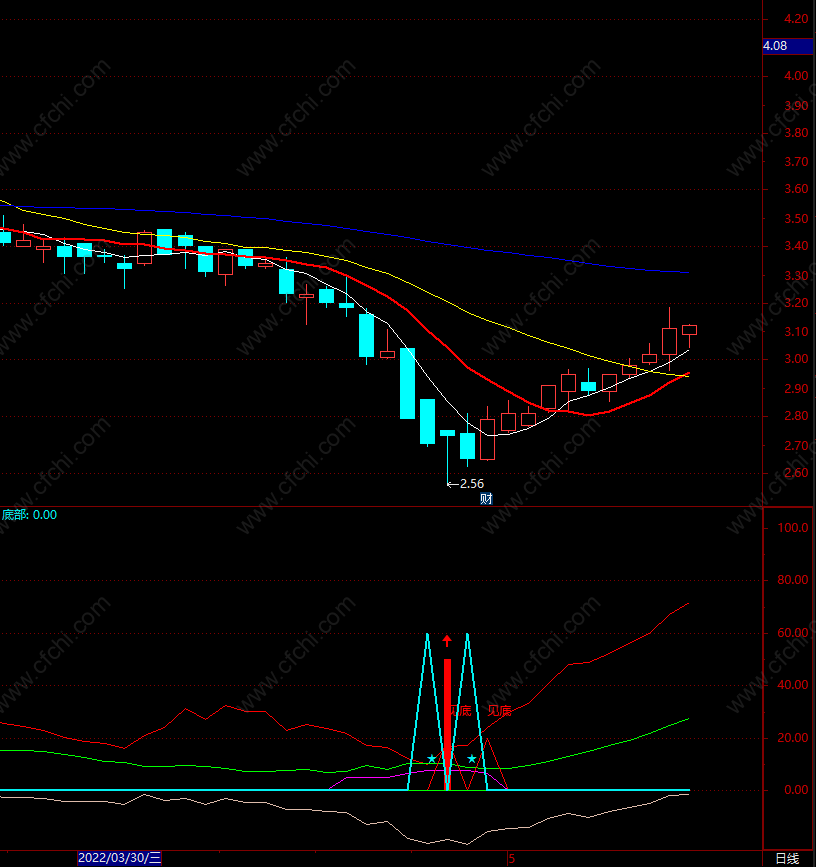This screenshot has width=816, height=867.
Task: Click the 3.40 price axis label
Action: coord(796,246)
